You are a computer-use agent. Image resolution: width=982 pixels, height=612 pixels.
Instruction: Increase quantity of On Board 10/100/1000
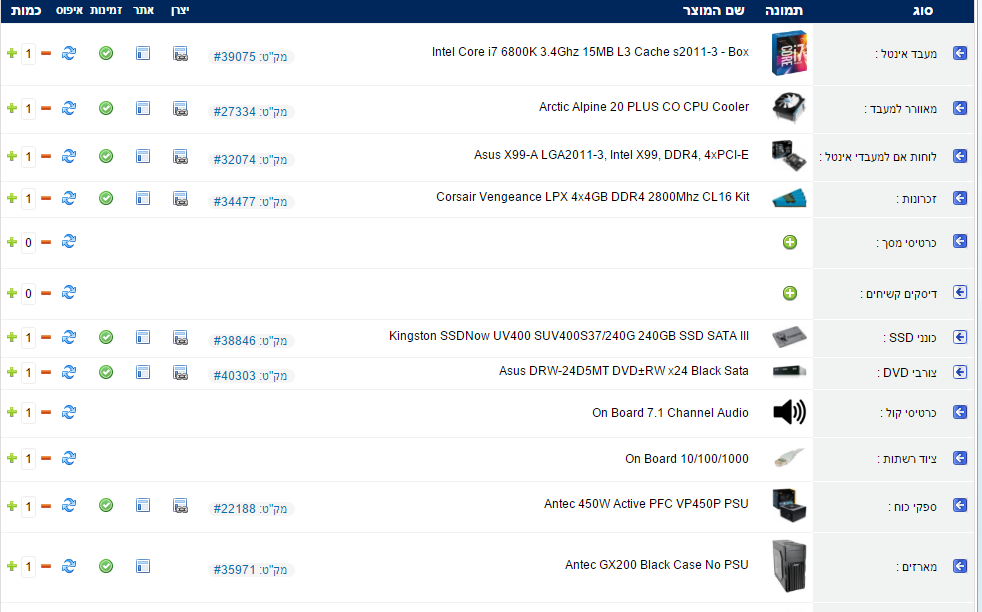tap(11, 458)
